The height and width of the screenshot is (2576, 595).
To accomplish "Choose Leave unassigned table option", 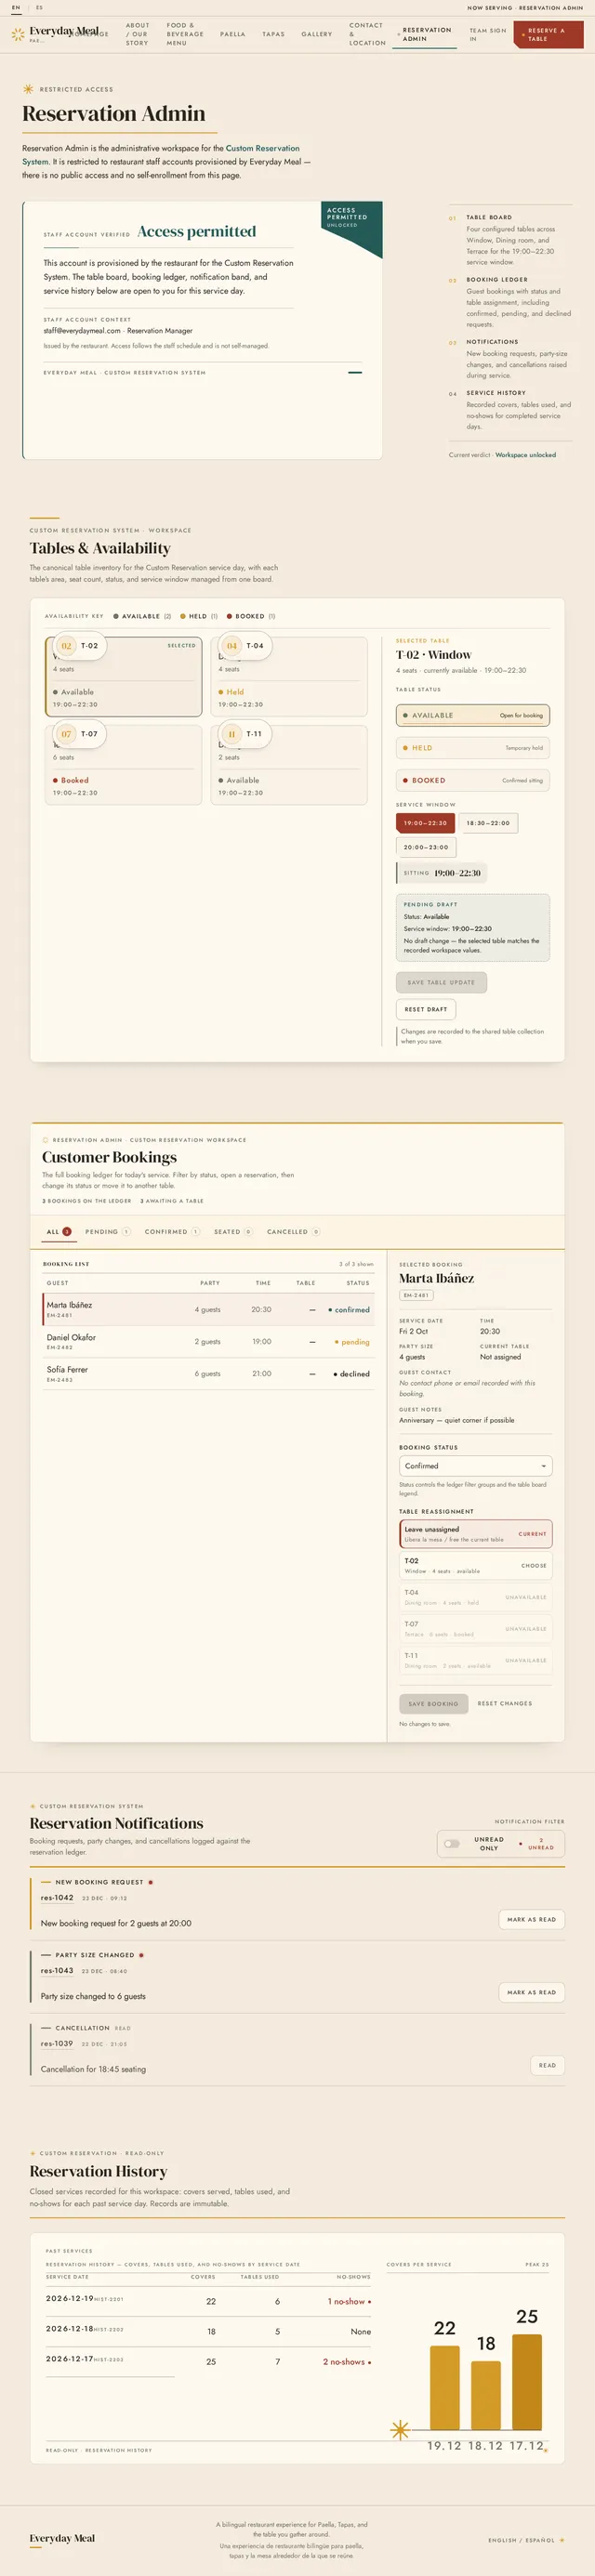I will pyautogui.click(x=476, y=1533).
